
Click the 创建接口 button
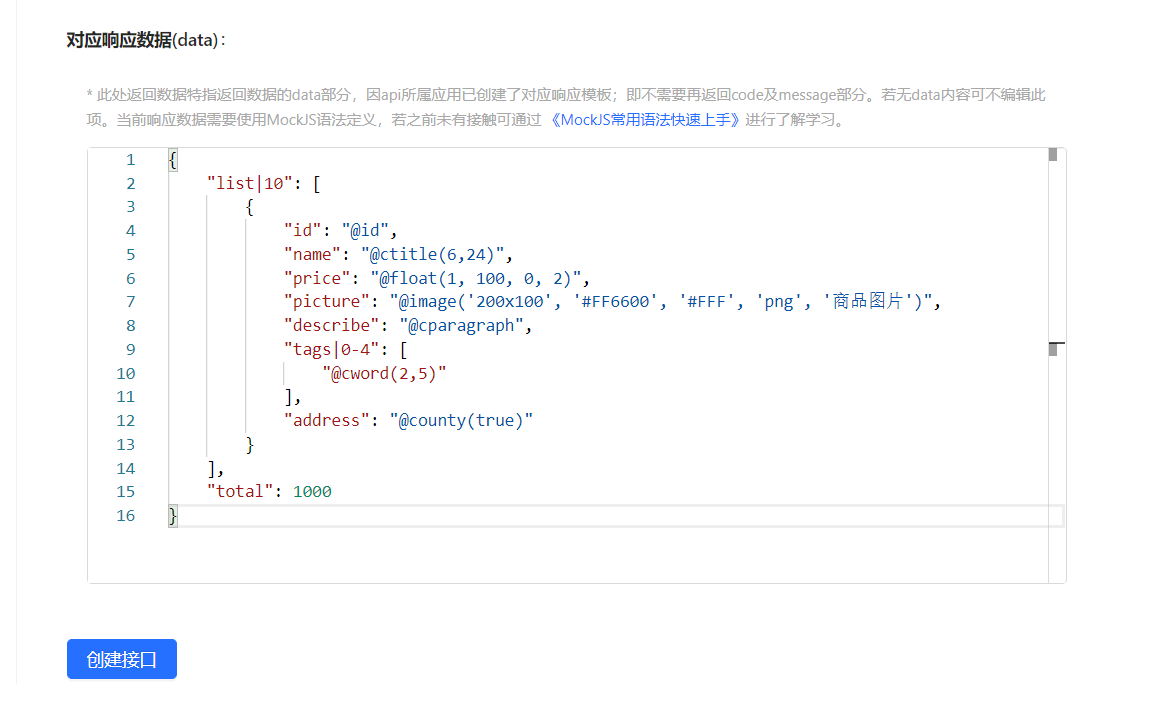click(x=121, y=659)
